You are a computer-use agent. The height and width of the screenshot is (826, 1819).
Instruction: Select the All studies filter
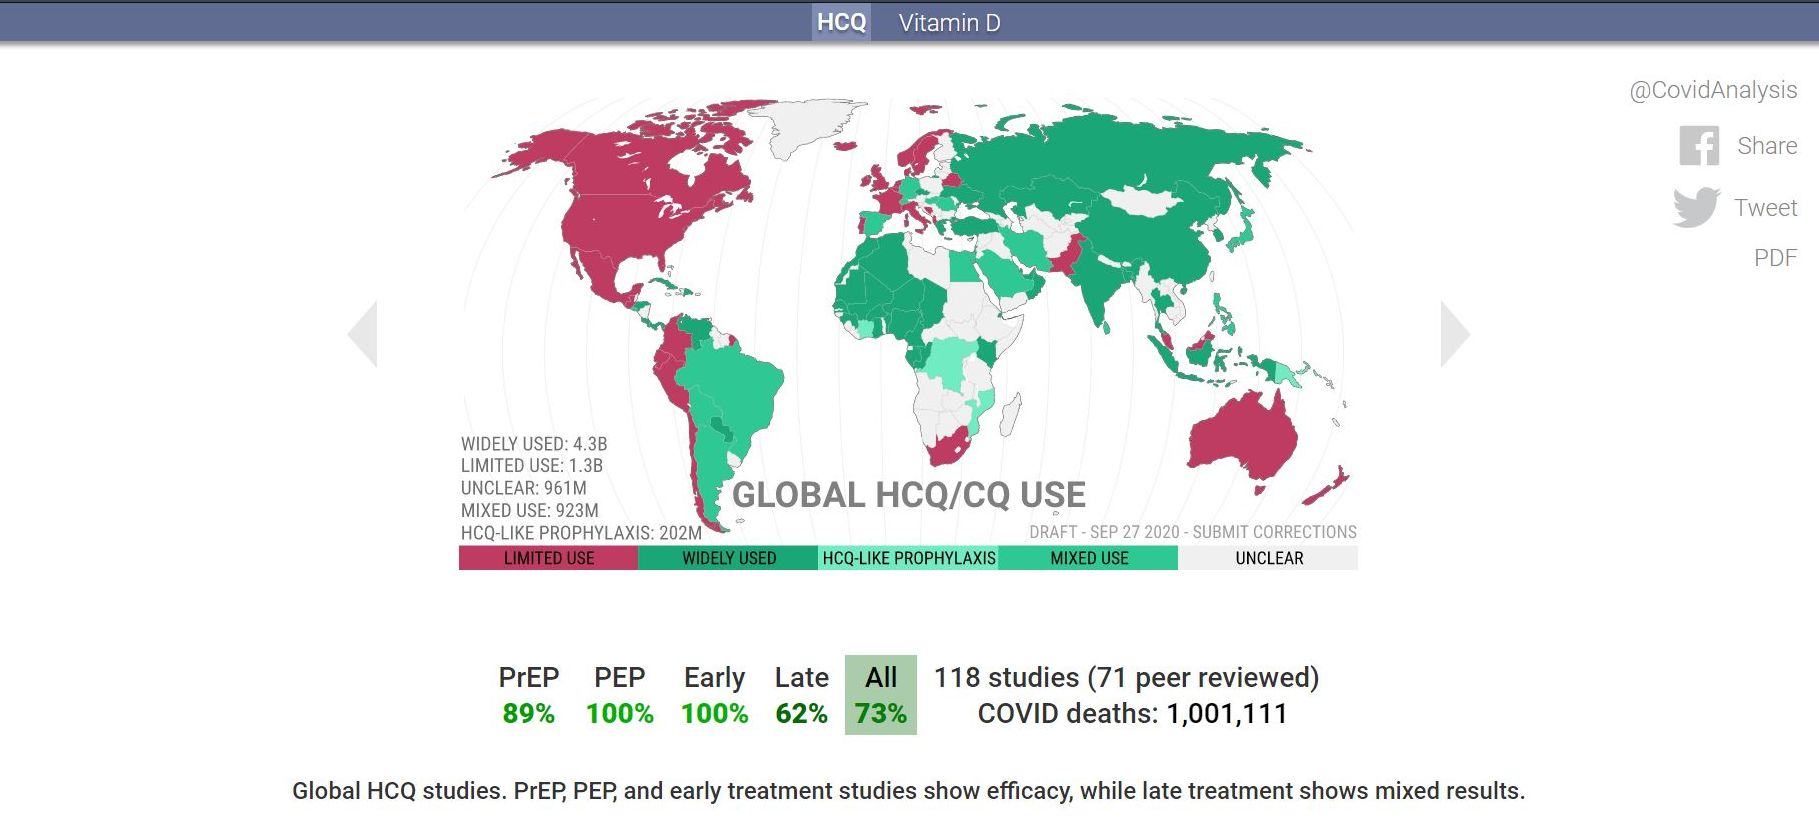(x=880, y=695)
